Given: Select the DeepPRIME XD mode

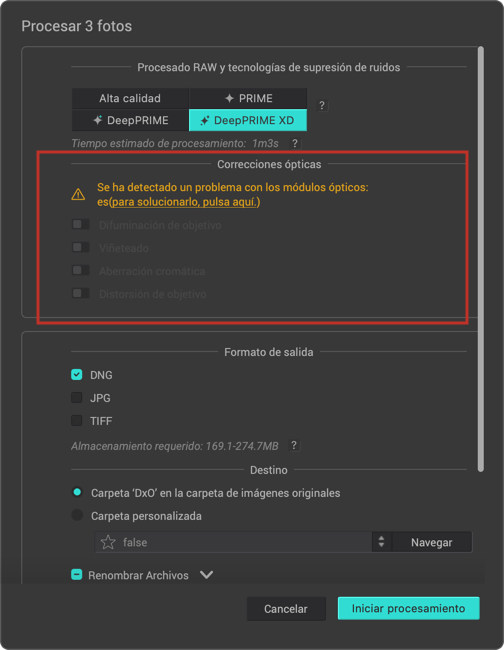Looking at the screenshot, I should pos(248,120).
